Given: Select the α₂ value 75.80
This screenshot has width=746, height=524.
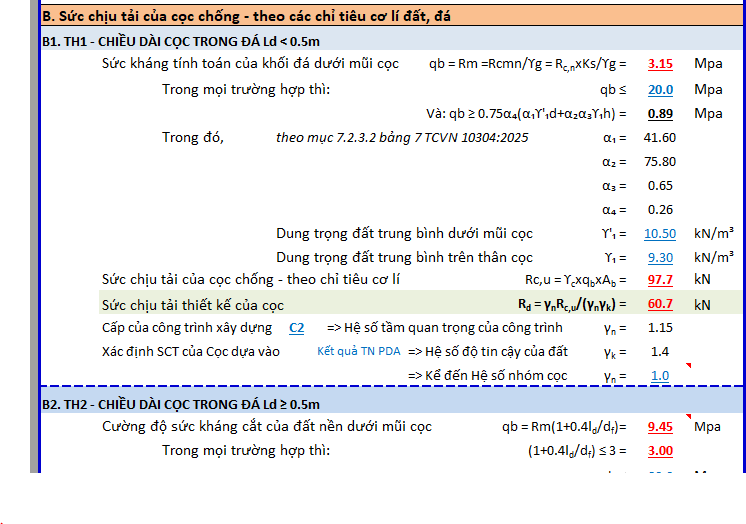Looking at the screenshot, I should click(x=660, y=162).
